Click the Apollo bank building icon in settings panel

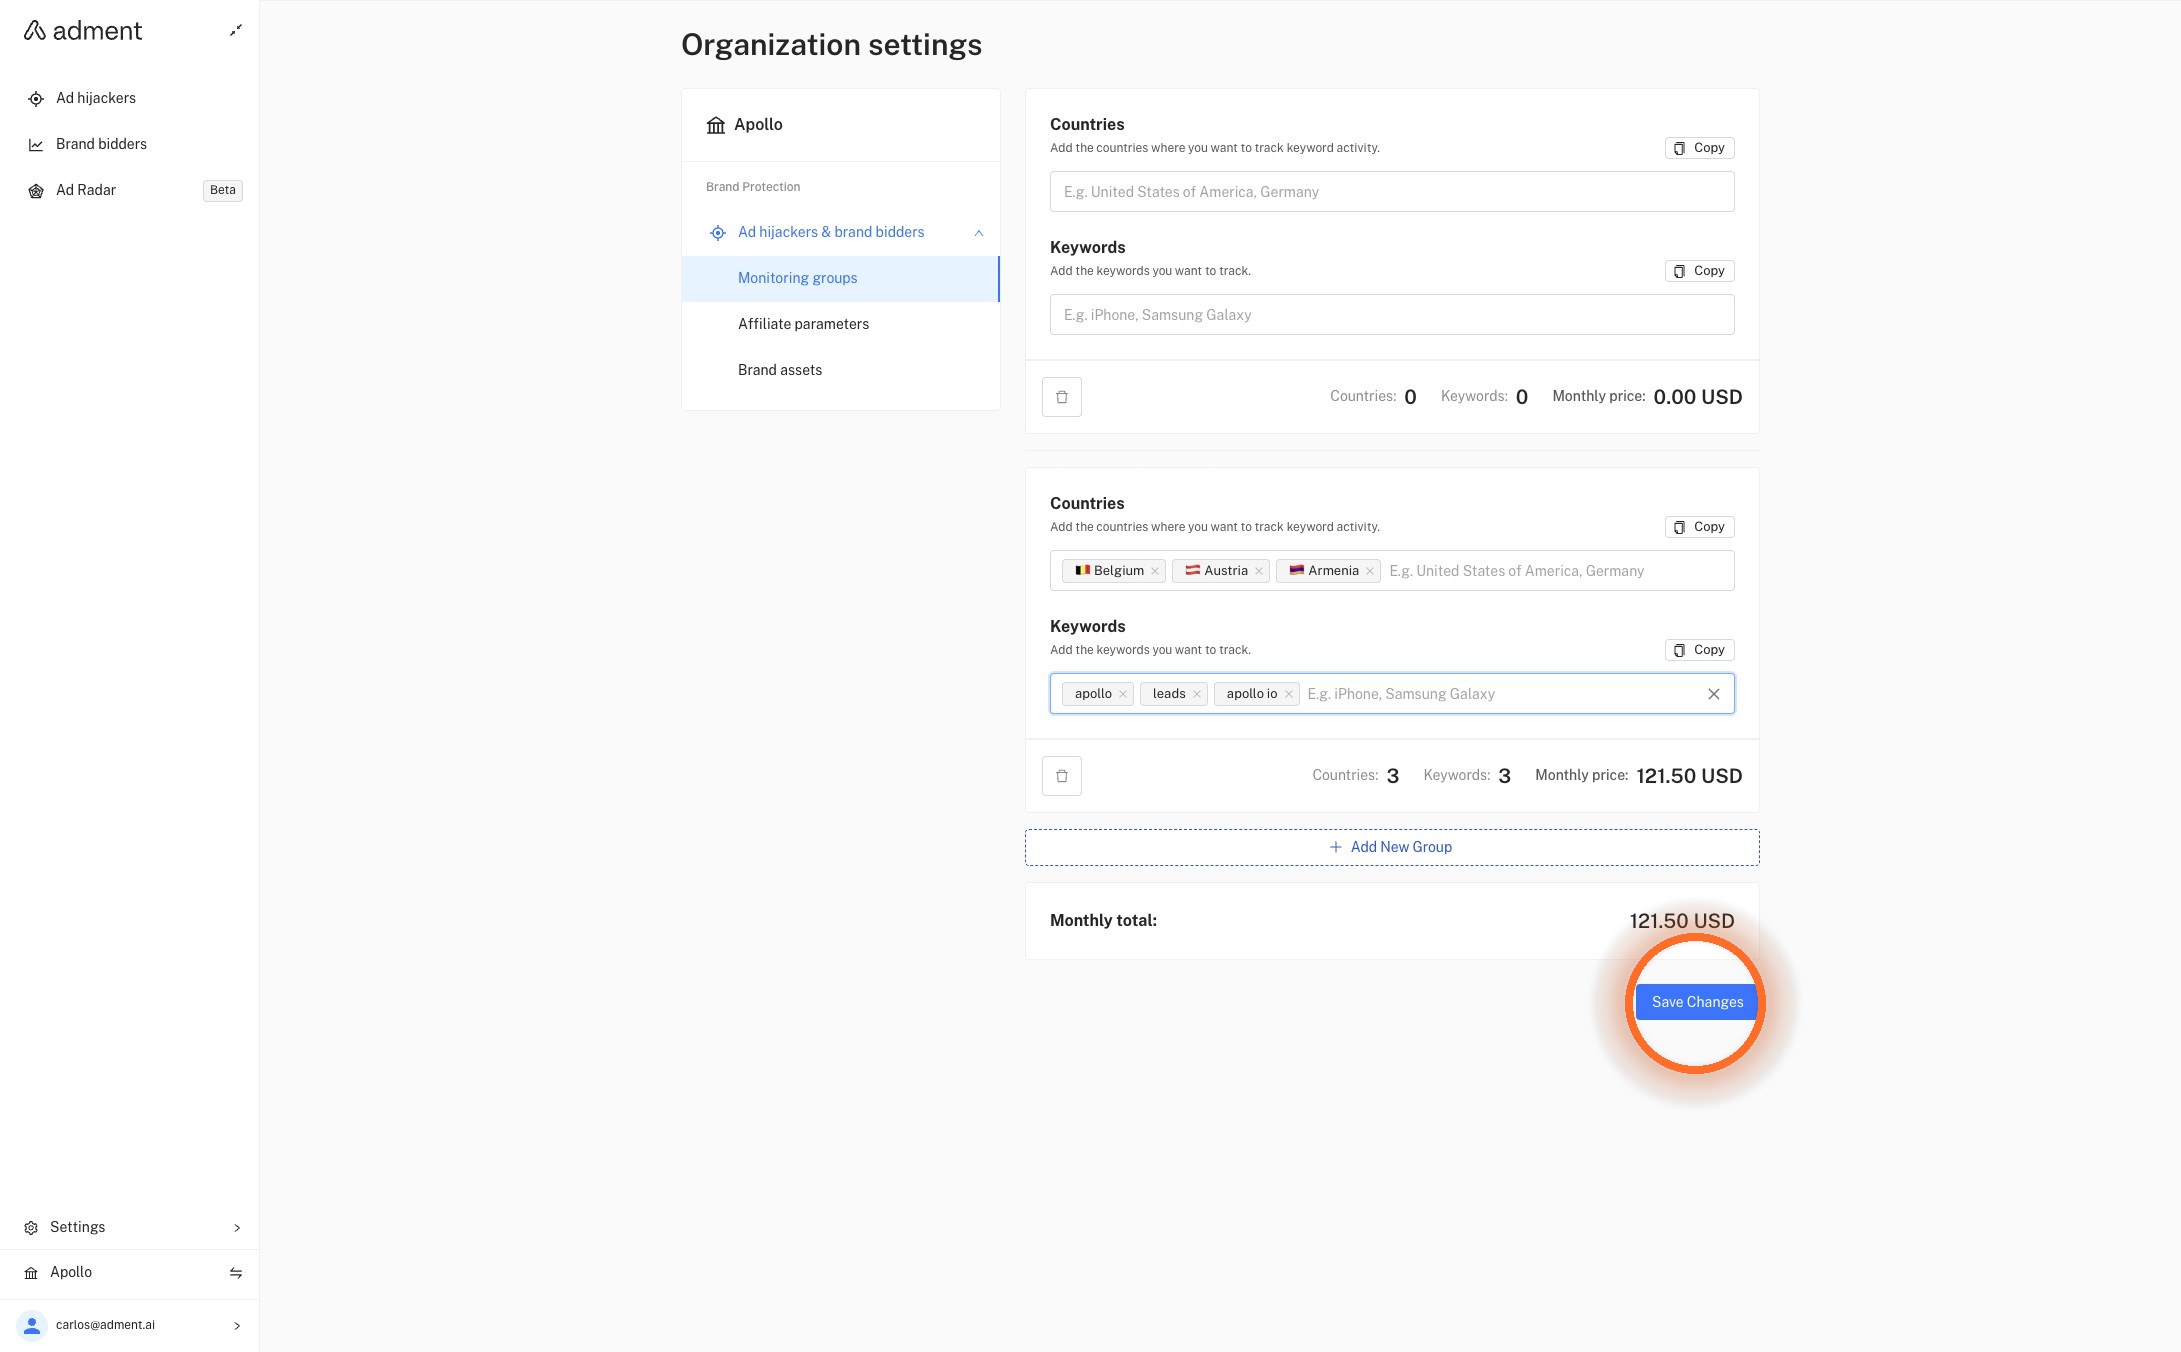716,125
